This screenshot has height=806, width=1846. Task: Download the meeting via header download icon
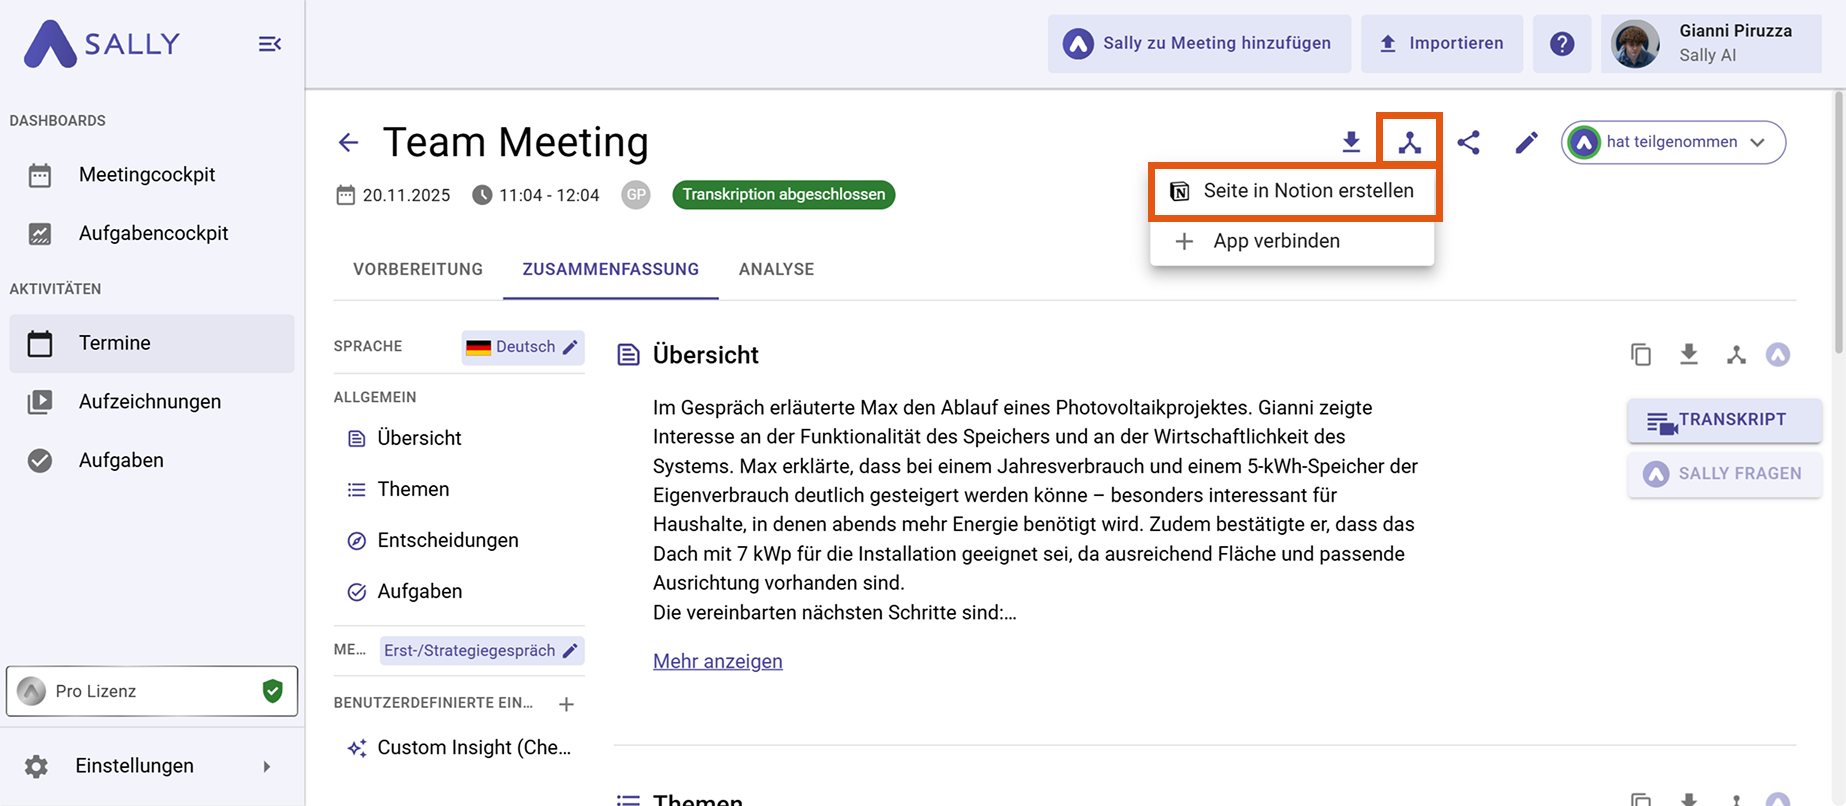click(1351, 142)
